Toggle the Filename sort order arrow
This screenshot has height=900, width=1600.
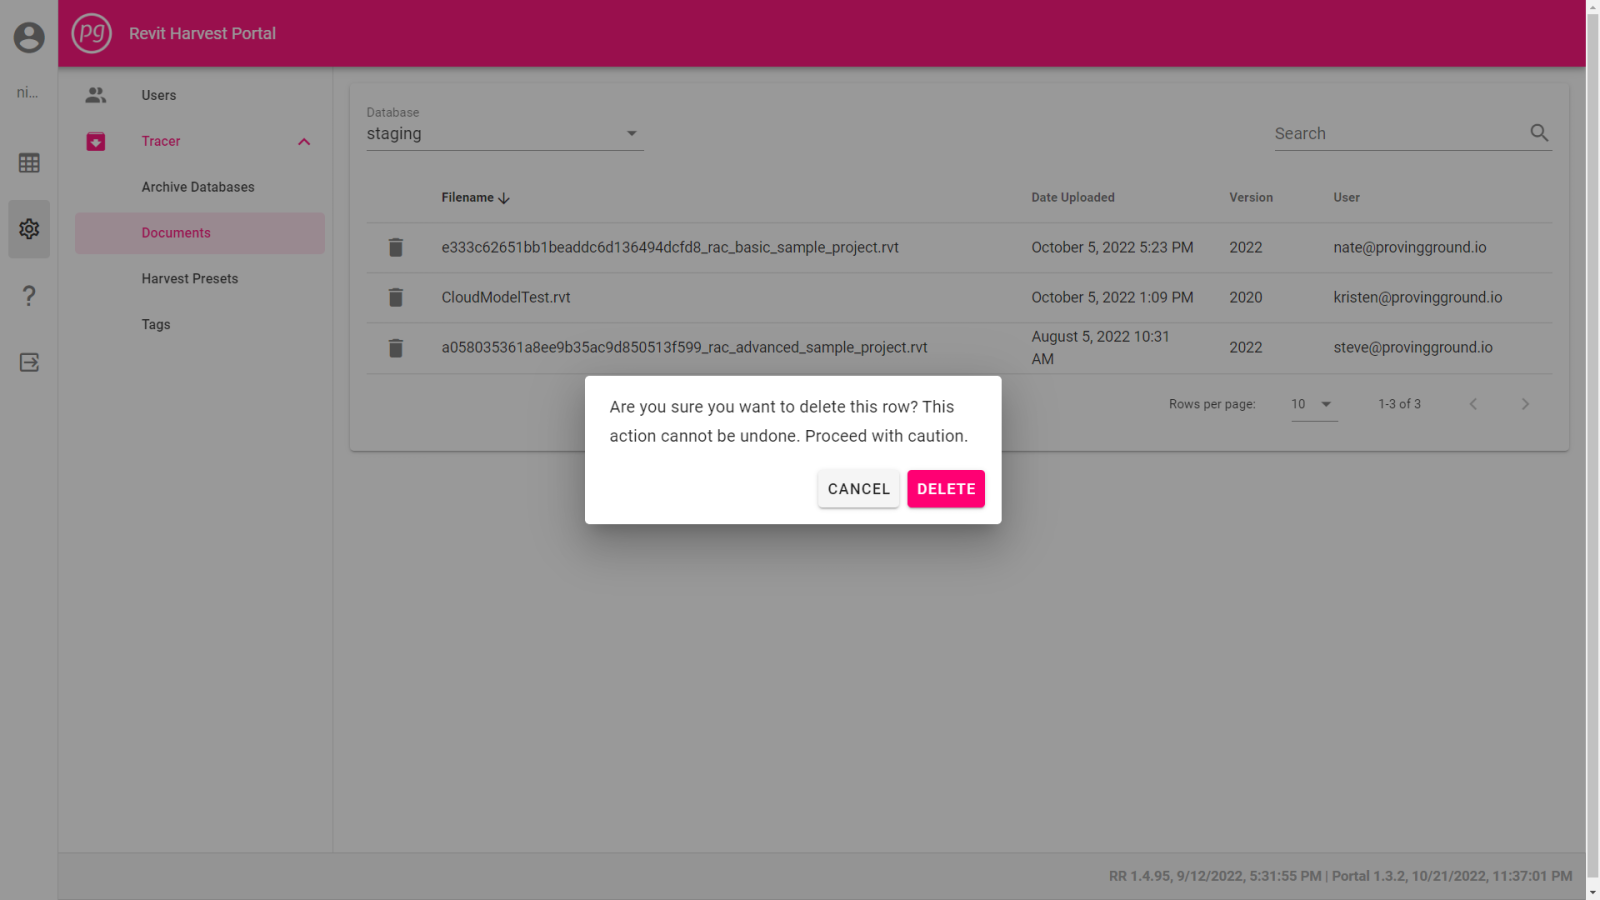[x=504, y=197]
